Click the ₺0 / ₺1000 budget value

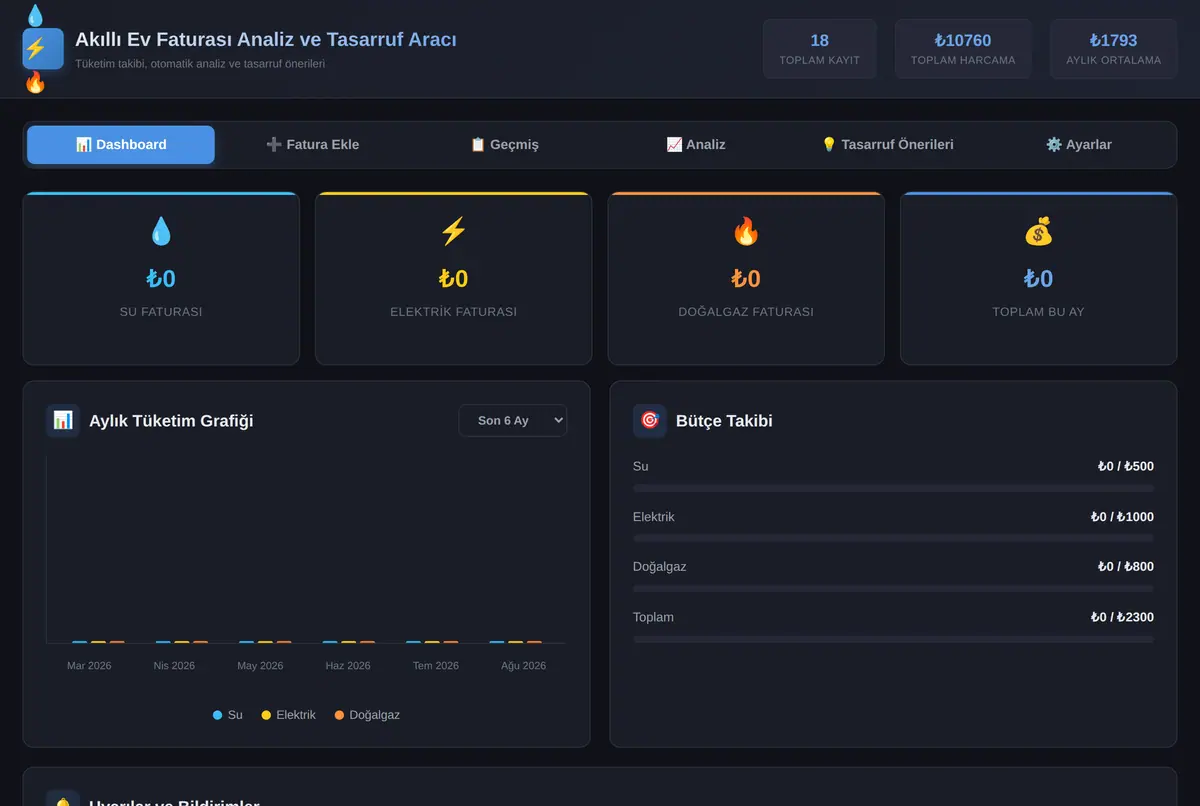pyautogui.click(x=1122, y=517)
